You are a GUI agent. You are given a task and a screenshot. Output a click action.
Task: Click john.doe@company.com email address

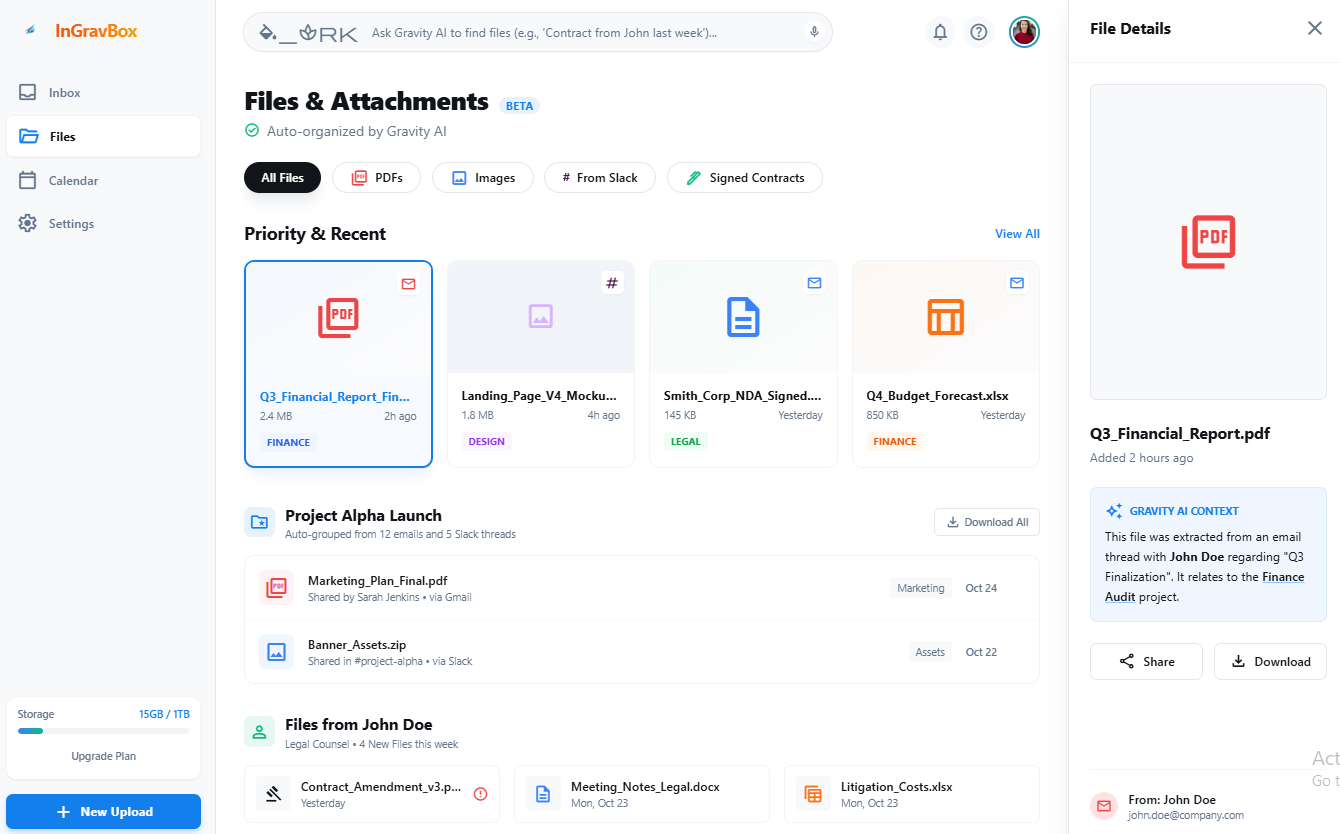pos(1186,815)
